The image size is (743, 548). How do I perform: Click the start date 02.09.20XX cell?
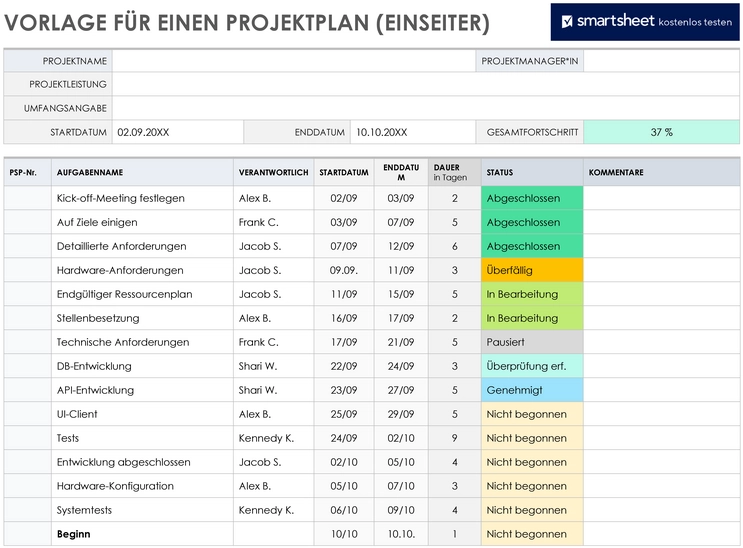point(178,132)
